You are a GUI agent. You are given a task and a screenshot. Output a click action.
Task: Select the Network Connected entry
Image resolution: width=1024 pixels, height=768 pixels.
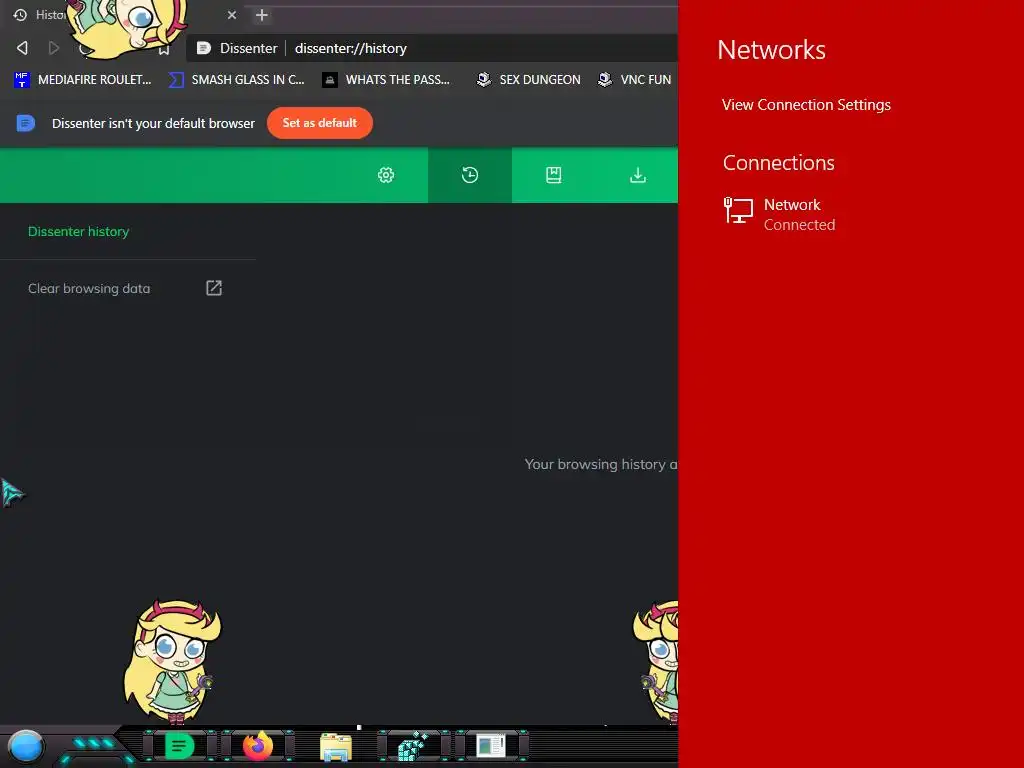(x=780, y=214)
